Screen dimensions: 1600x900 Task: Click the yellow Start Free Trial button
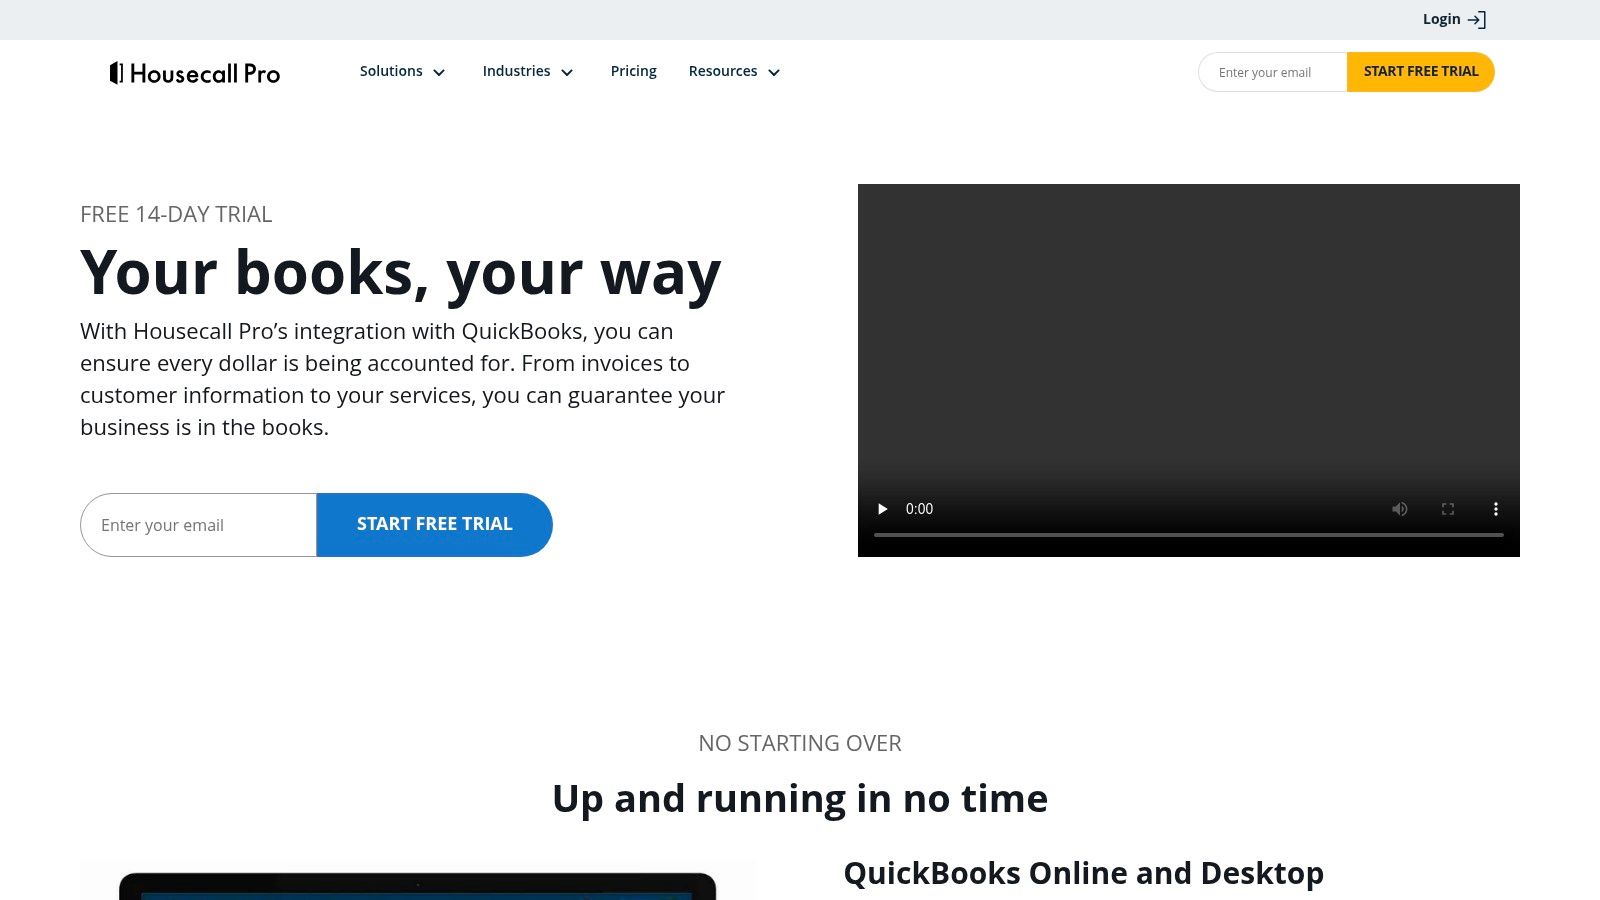coord(1421,72)
